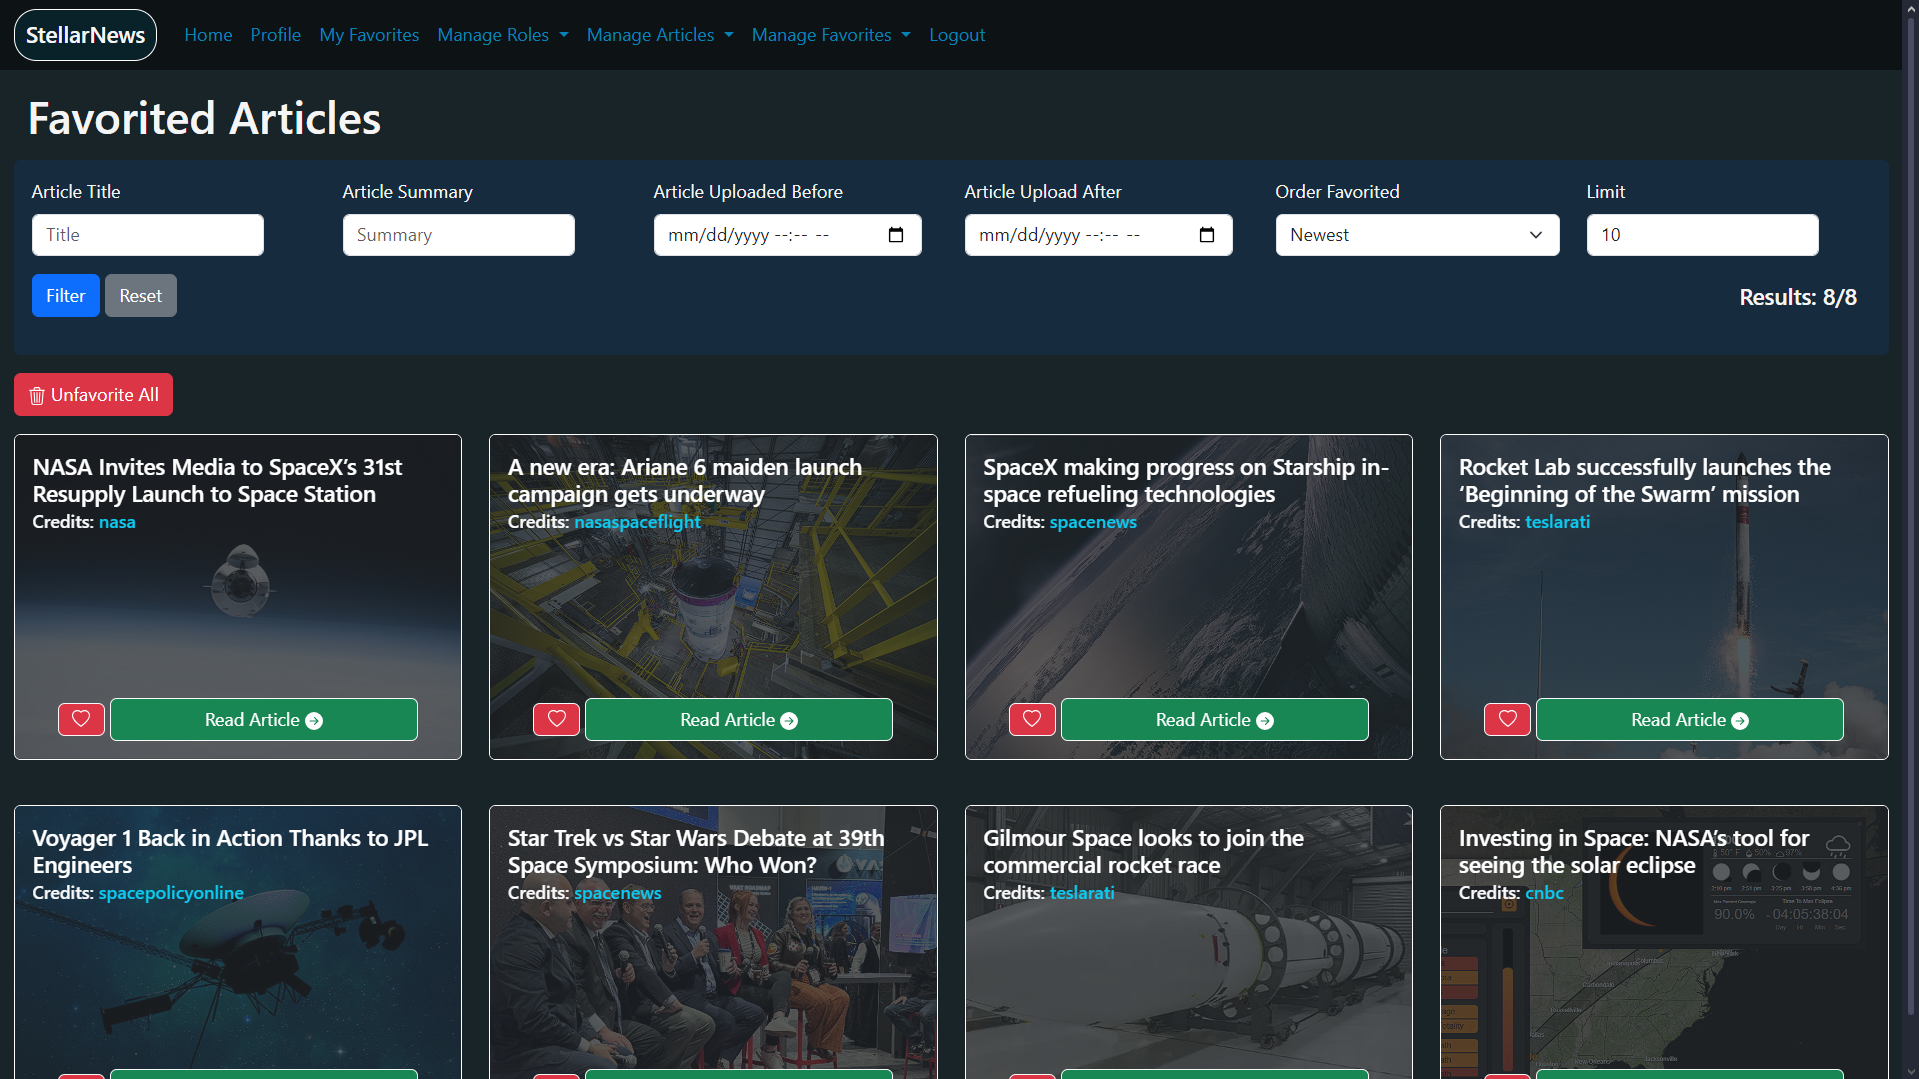Open the calendar picker for Article Upload After
This screenshot has width=1919, height=1079.
[1207, 234]
